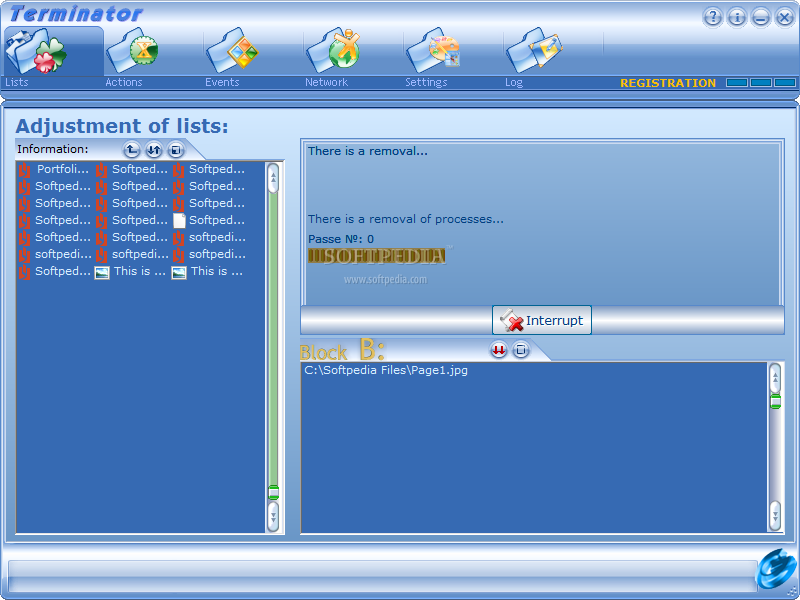Click the Information list scroll-down arrow
Screen dimensions: 800x600
tap(273, 516)
